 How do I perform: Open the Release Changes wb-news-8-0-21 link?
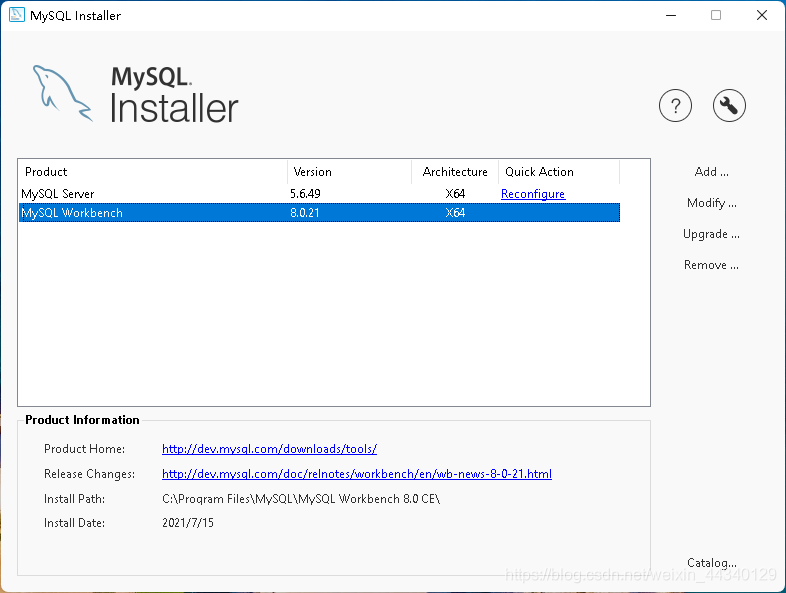(x=357, y=474)
